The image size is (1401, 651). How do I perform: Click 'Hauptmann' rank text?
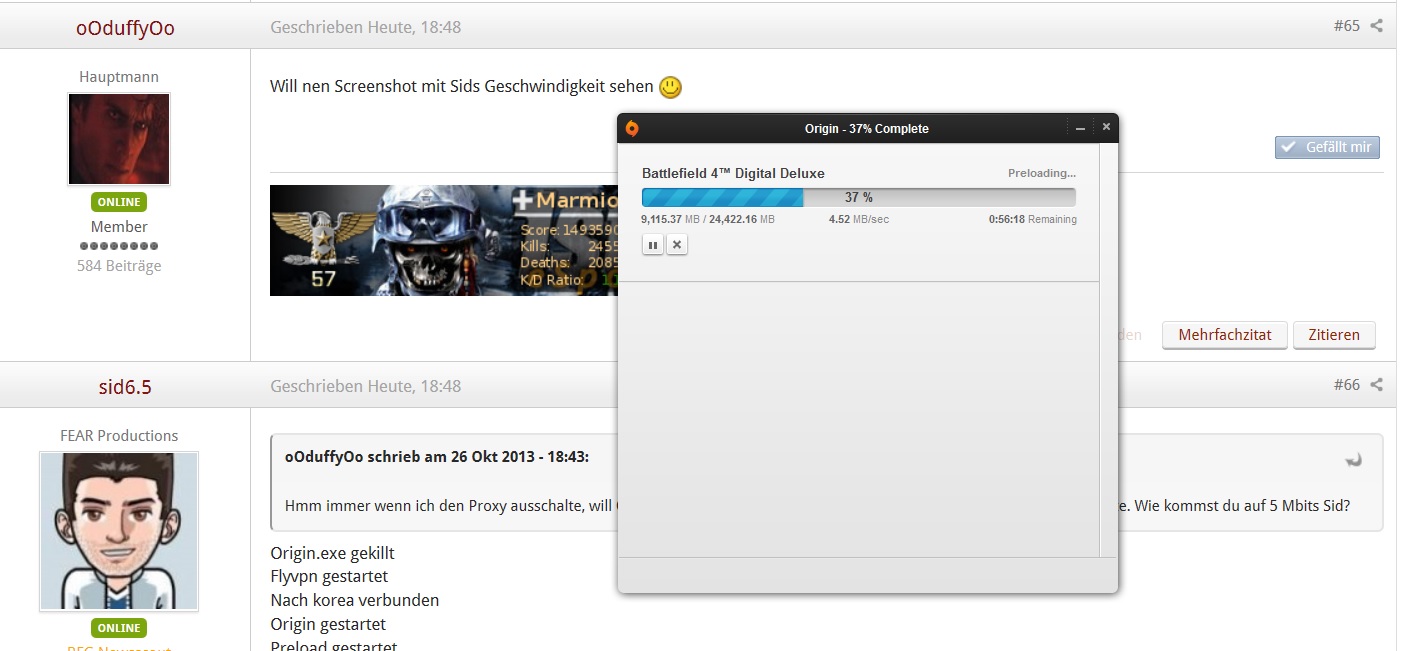(x=119, y=77)
